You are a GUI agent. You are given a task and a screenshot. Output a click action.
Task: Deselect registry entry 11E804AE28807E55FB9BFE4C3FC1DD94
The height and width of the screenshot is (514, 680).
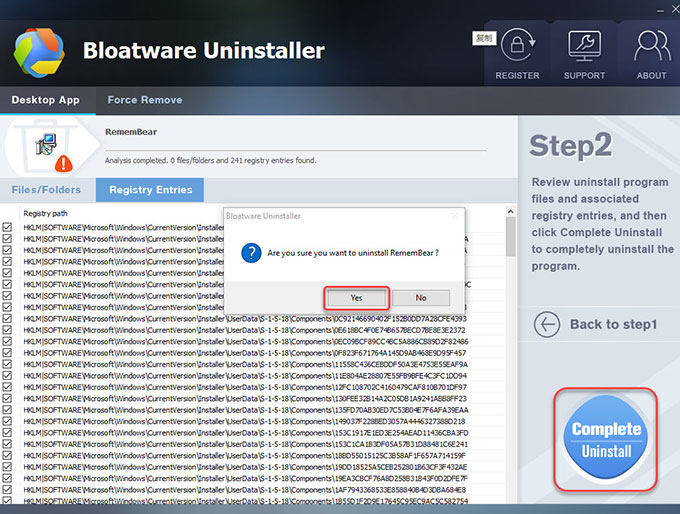click(7, 376)
